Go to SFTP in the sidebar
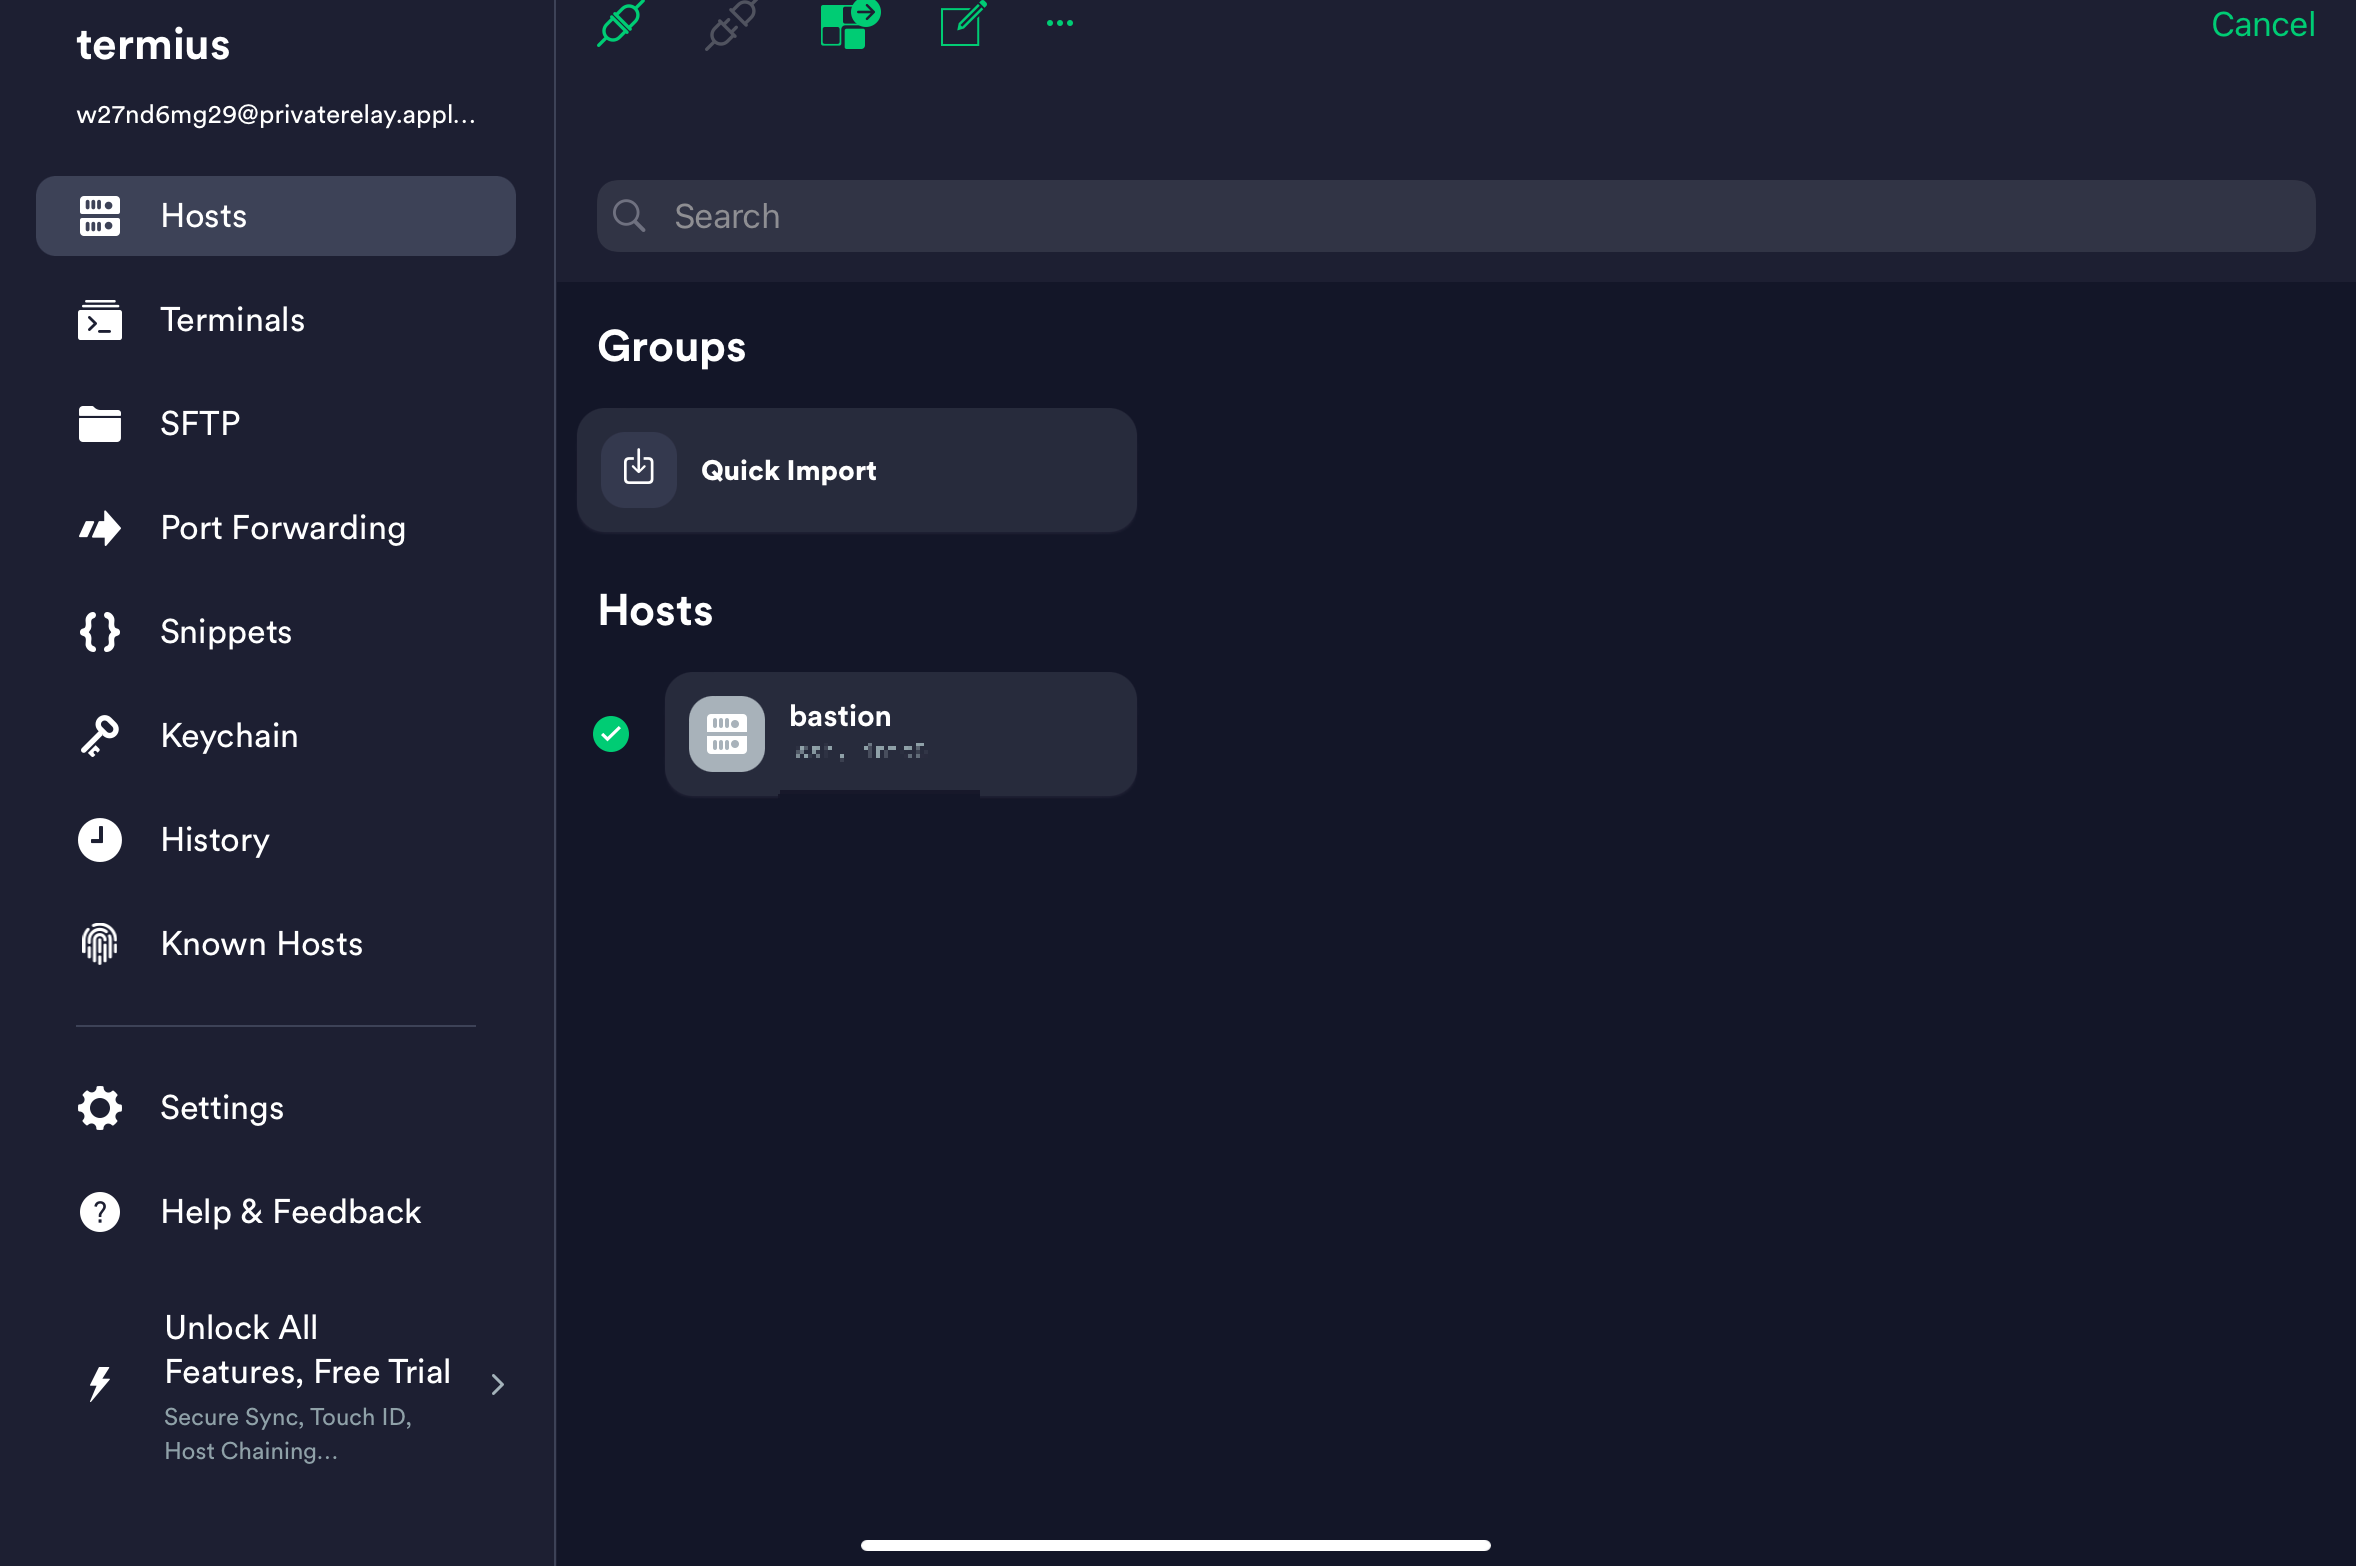Viewport: 2356px width, 1566px height. point(276,424)
